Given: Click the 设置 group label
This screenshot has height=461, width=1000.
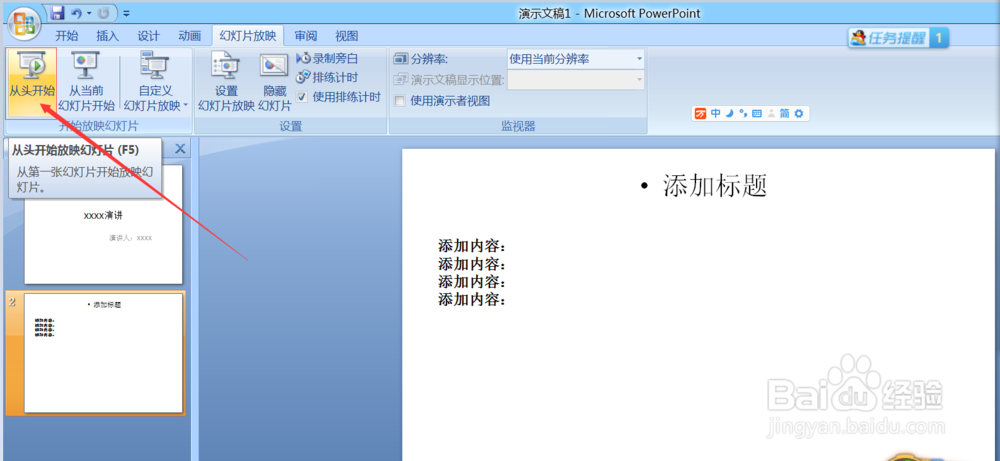Looking at the screenshot, I should tap(290, 126).
